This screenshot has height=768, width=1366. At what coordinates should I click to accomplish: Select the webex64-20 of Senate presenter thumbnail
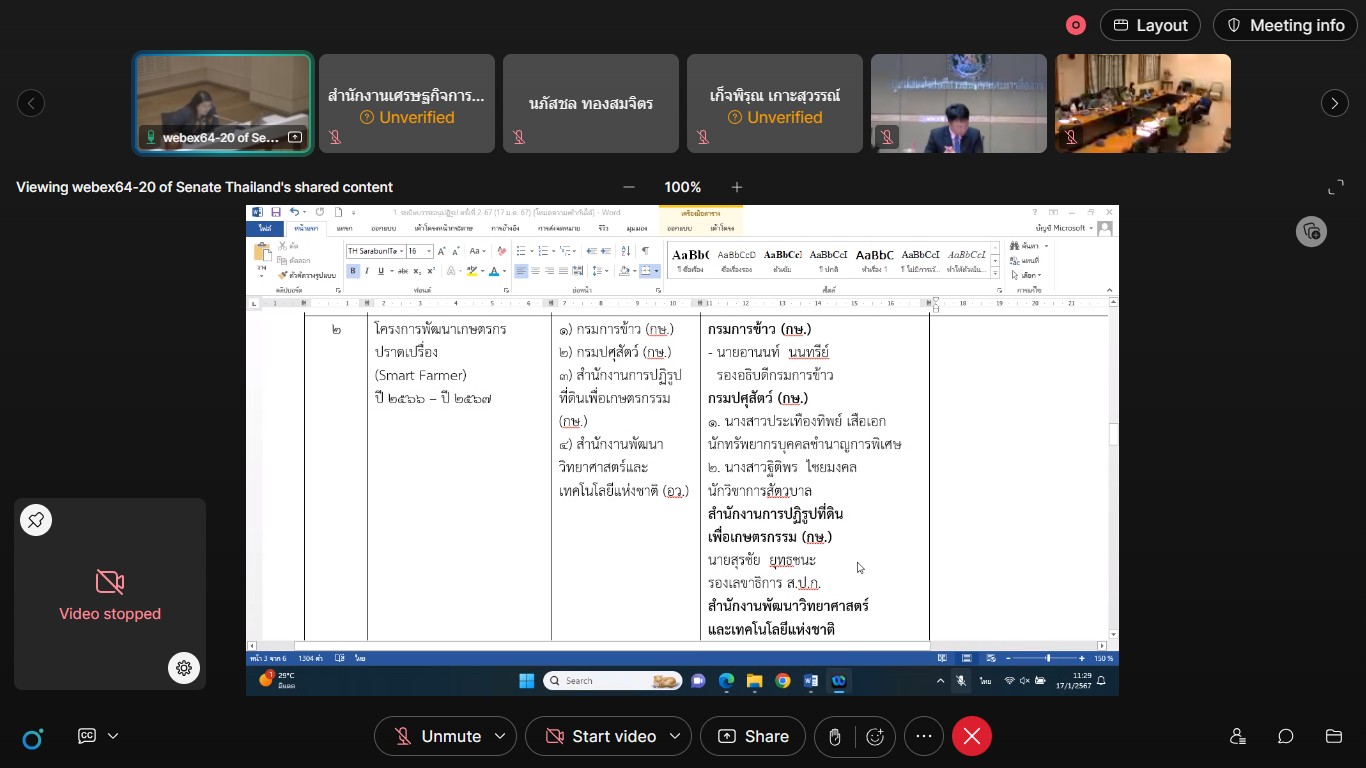pos(223,103)
